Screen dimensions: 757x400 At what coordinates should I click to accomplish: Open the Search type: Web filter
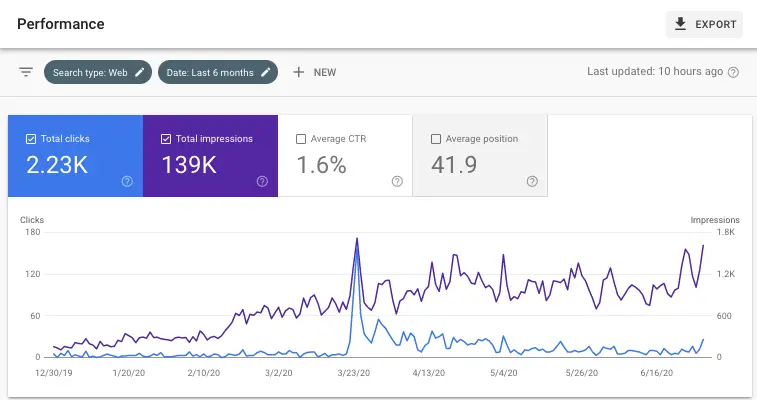(x=91, y=72)
